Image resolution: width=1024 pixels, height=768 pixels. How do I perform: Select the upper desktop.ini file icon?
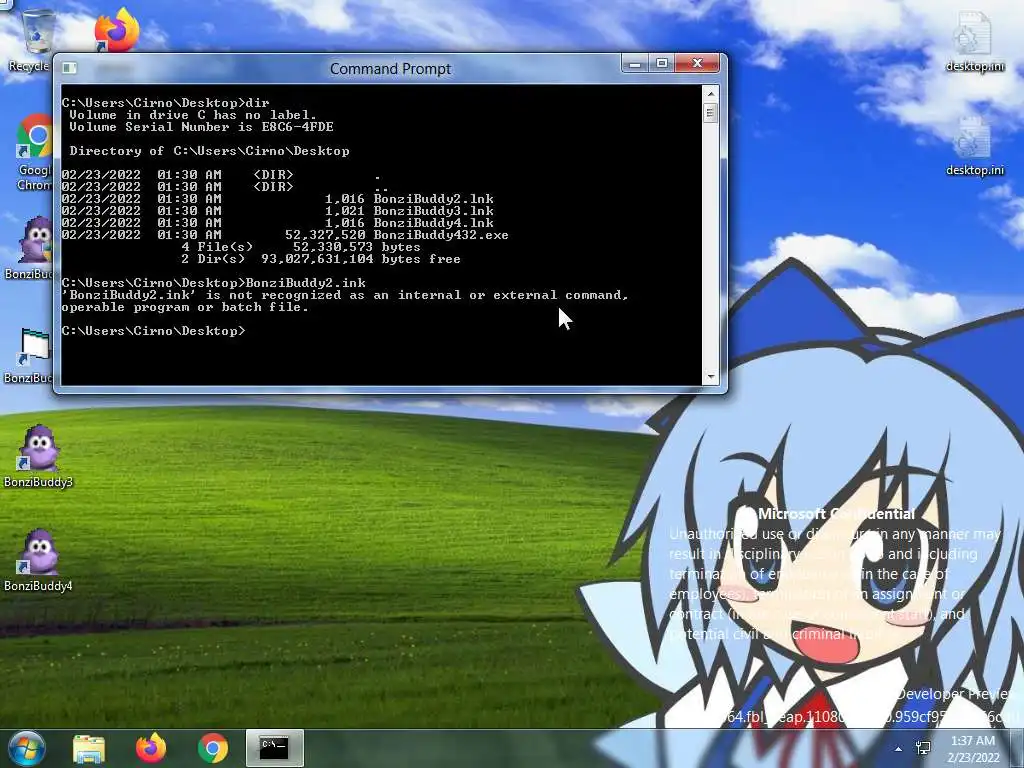(974, 40)
